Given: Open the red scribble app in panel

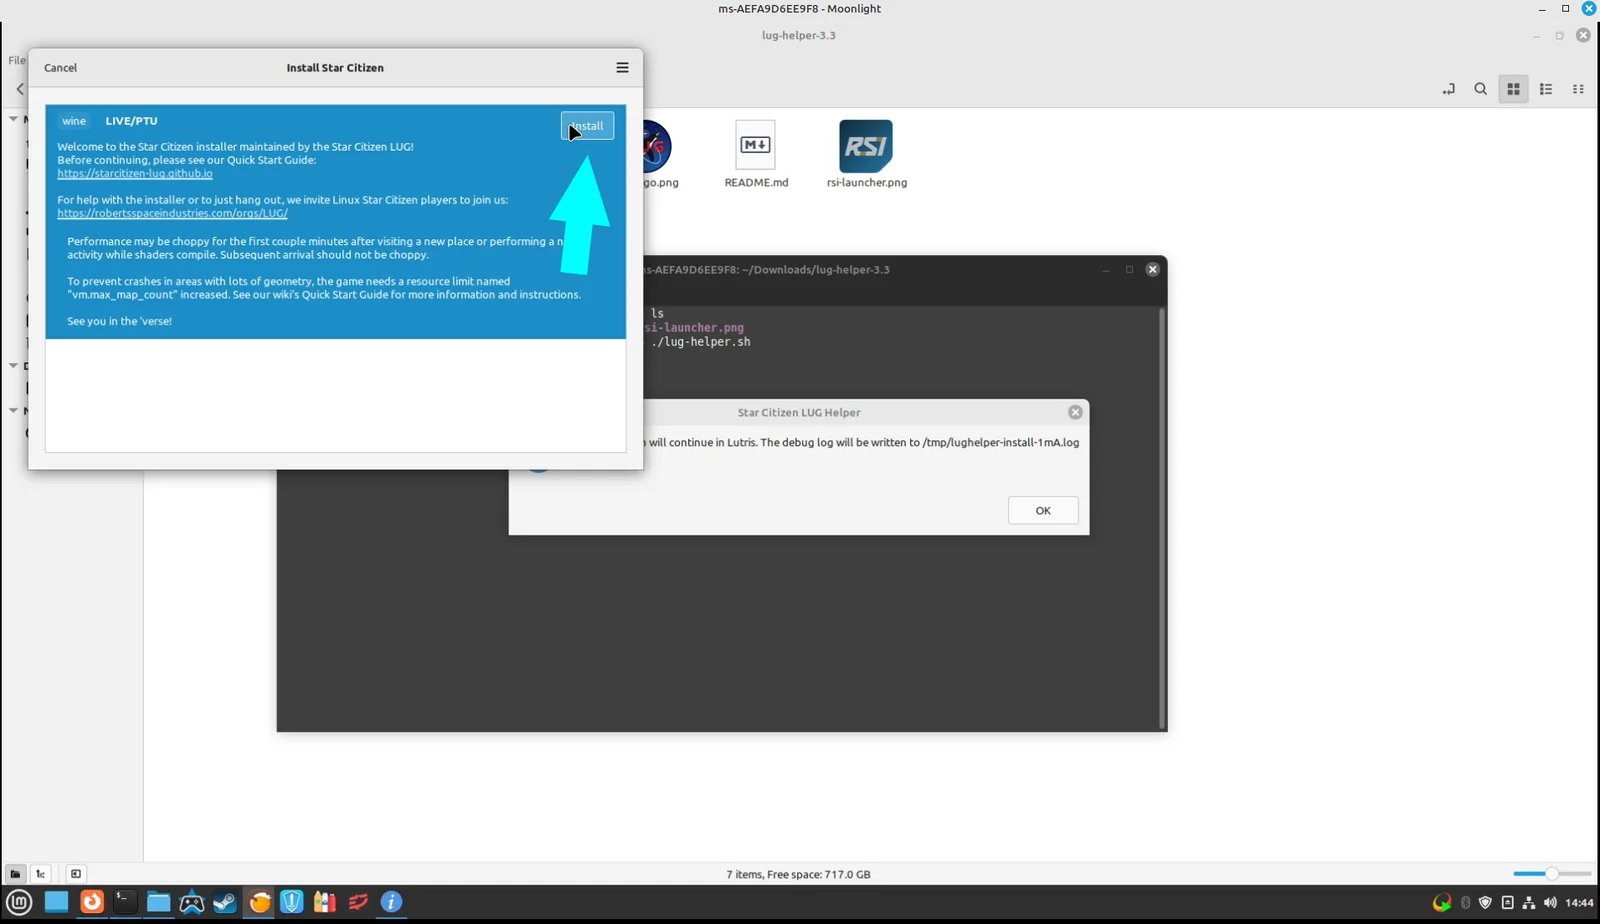Looking at the screenshot, I should click(358, 902).
